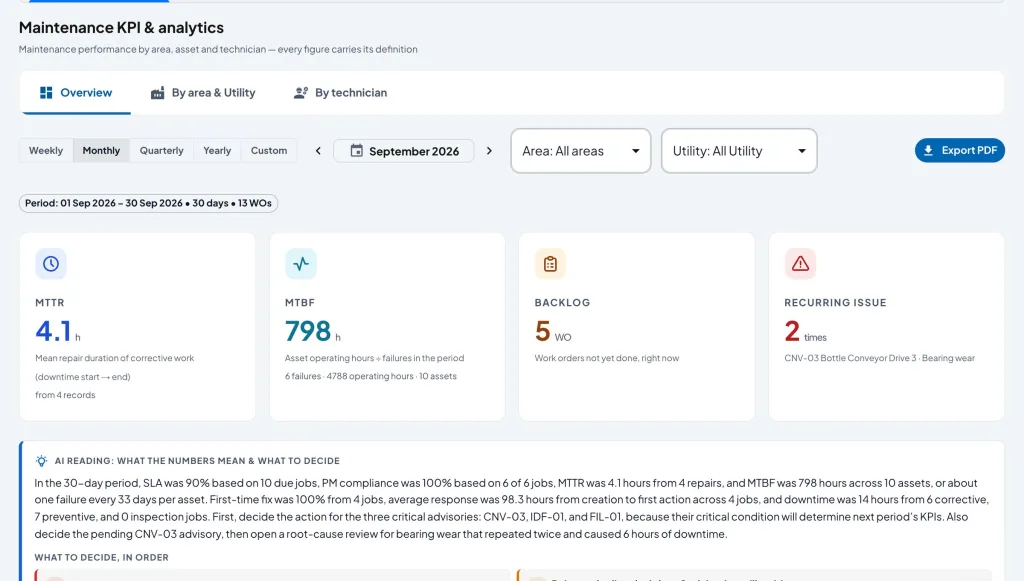Open the Overview tab
Screen dimensions: 1024x581
76,93
